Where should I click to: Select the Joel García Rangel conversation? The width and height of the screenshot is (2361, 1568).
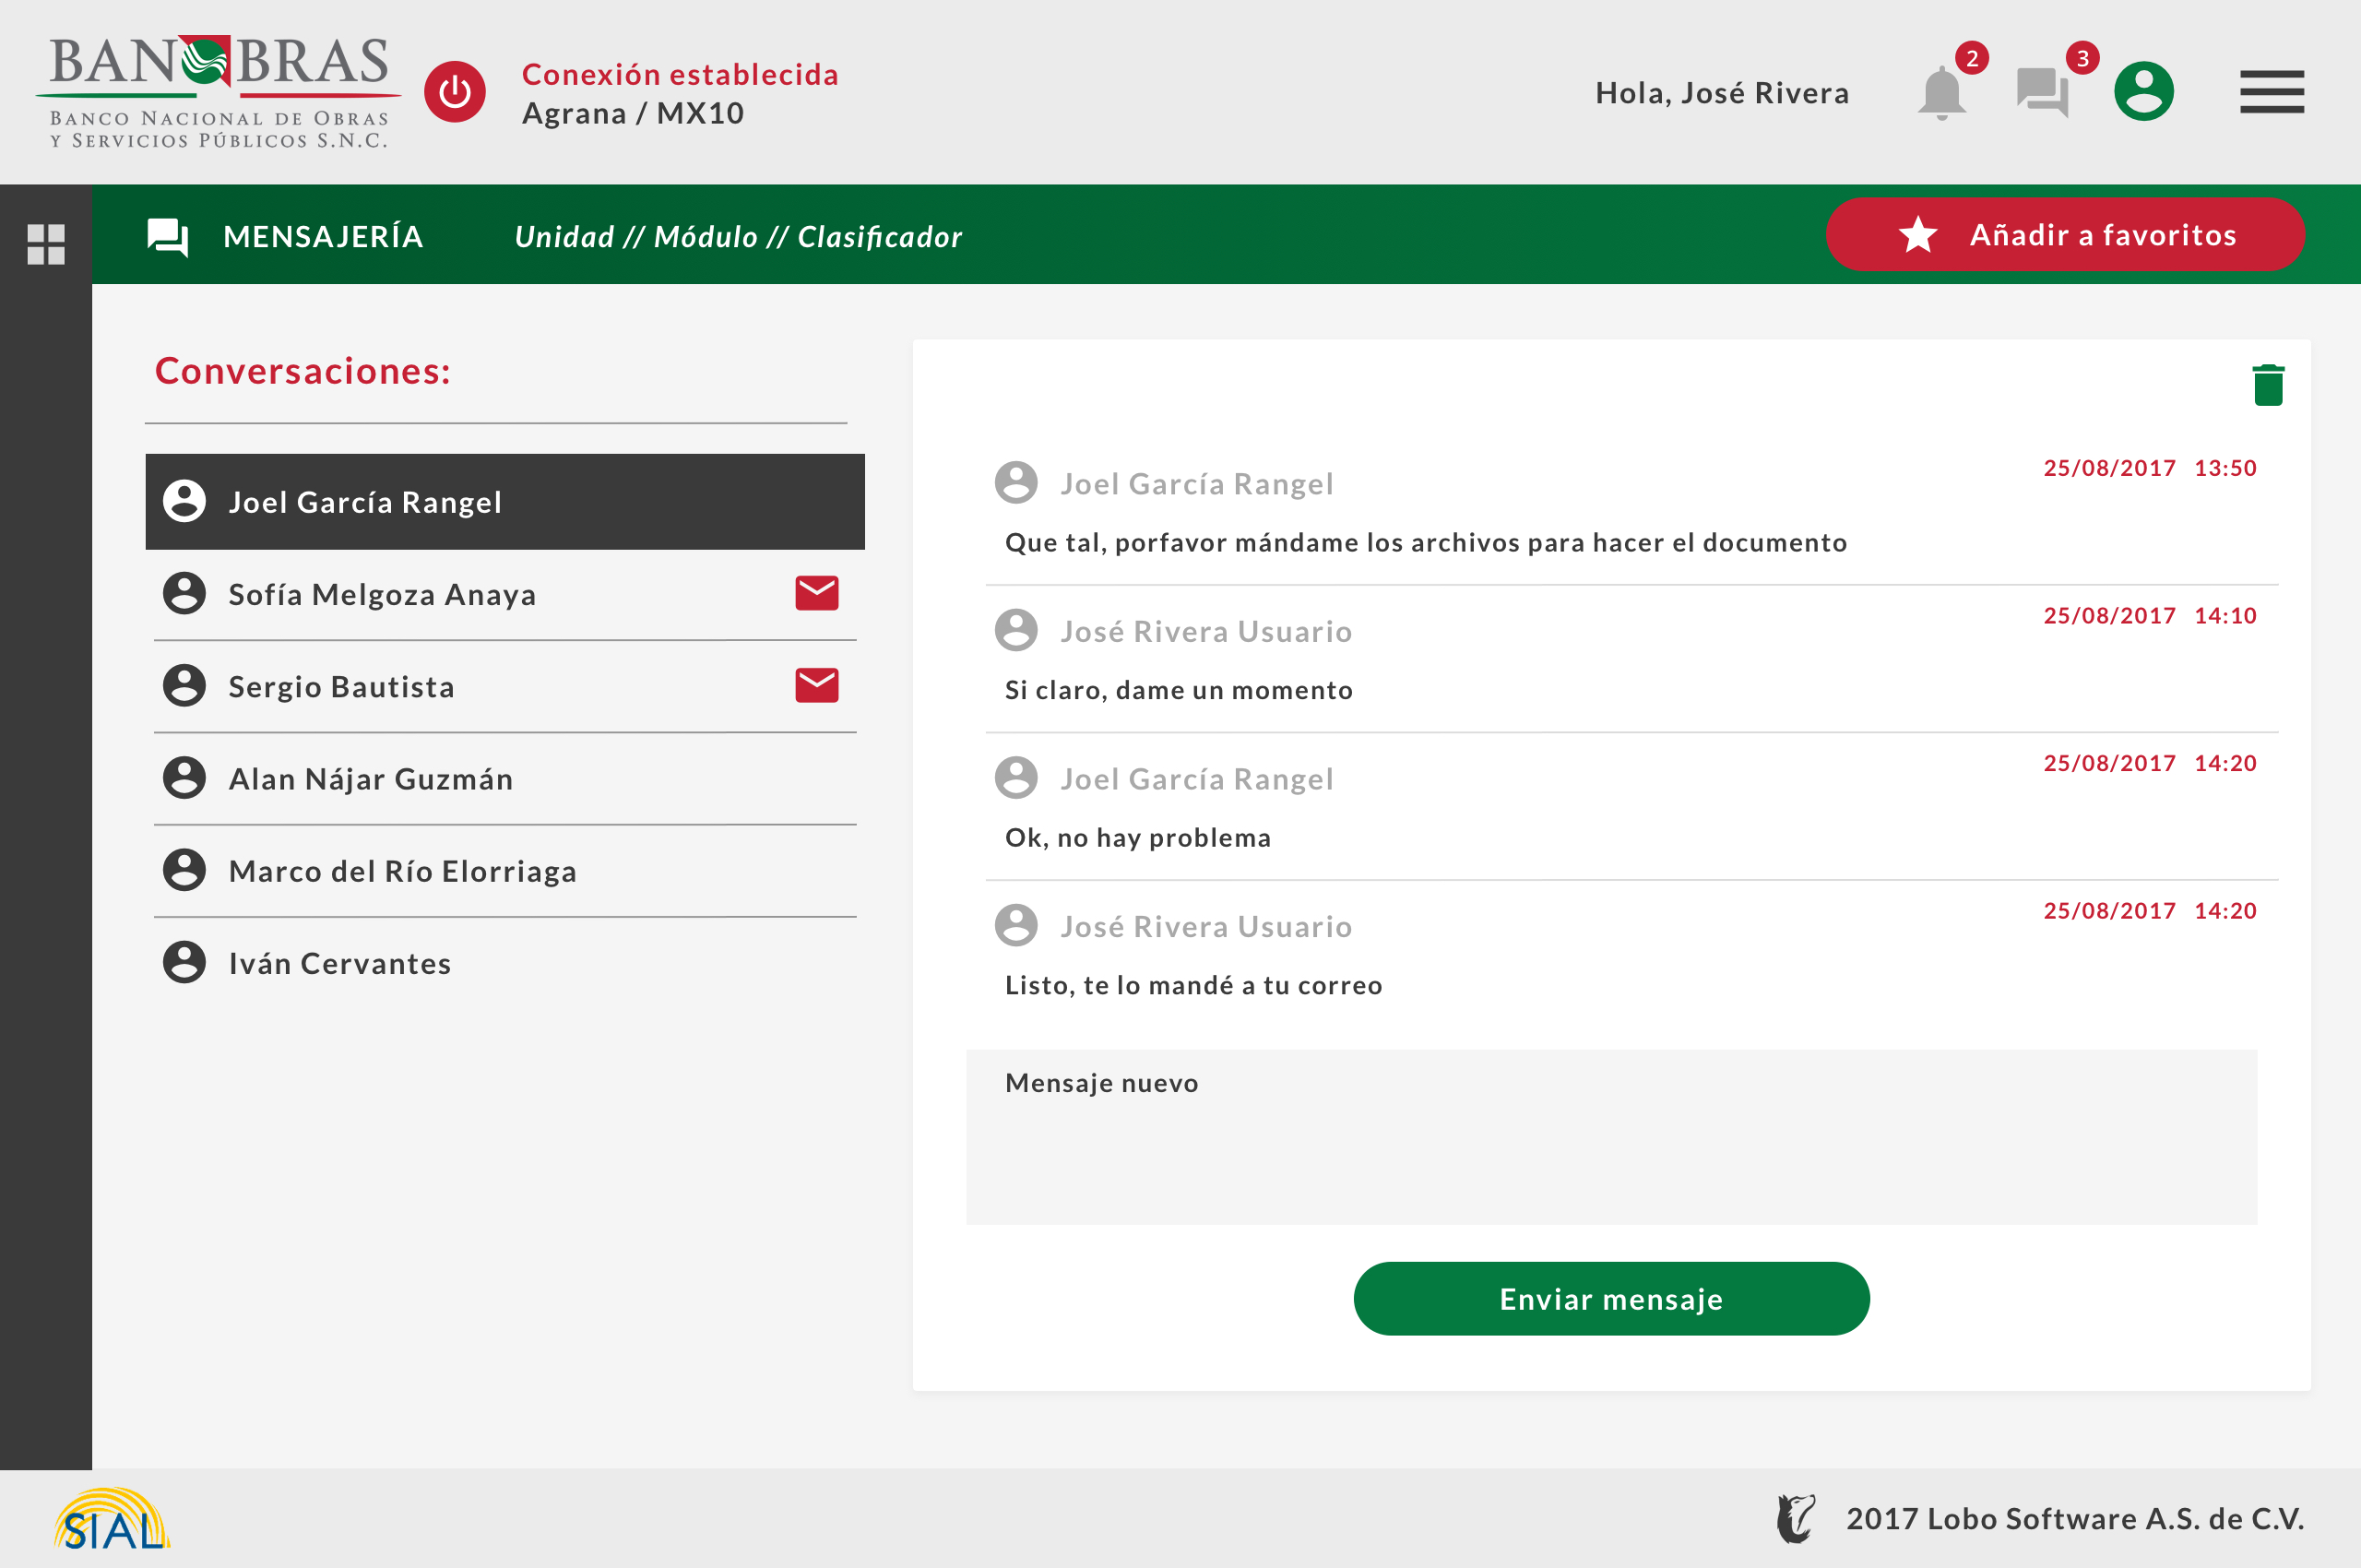click(505, 502)
